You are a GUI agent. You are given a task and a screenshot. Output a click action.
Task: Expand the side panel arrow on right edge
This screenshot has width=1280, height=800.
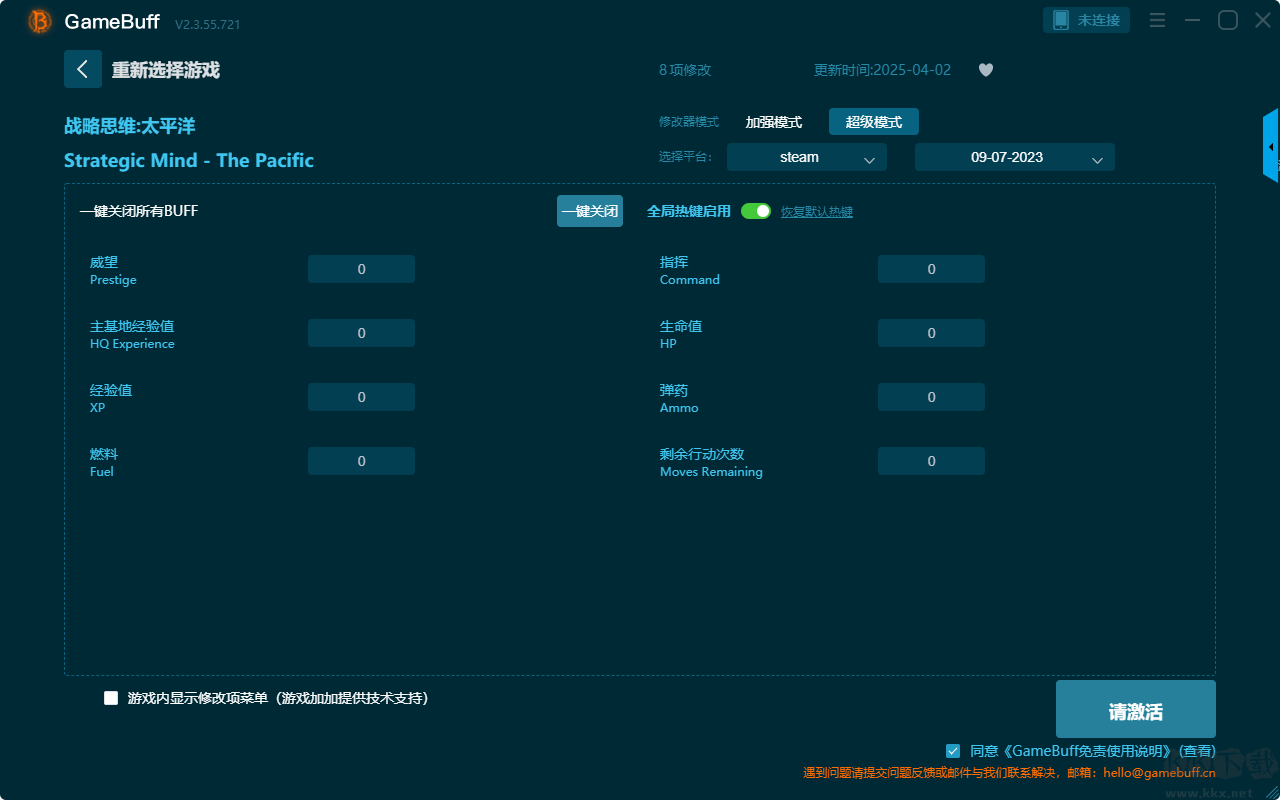[x=1271, y=146]
